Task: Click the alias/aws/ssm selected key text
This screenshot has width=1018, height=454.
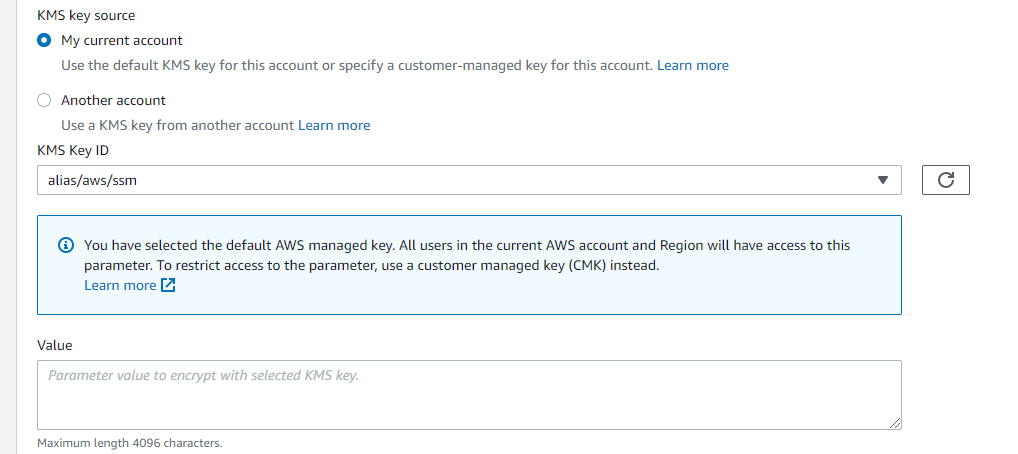Action: tap(92, 181)
